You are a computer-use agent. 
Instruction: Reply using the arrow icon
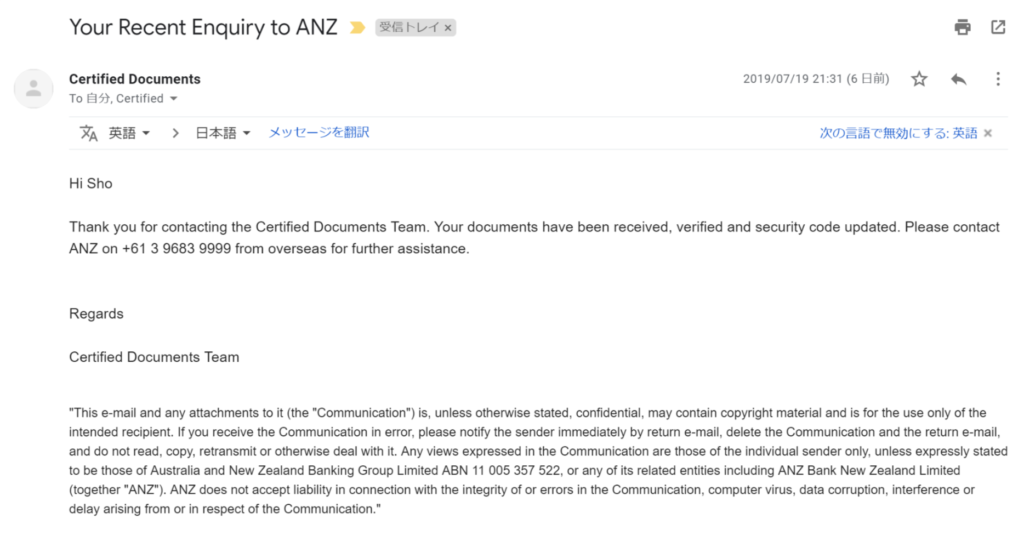click(x=958, y=79)
